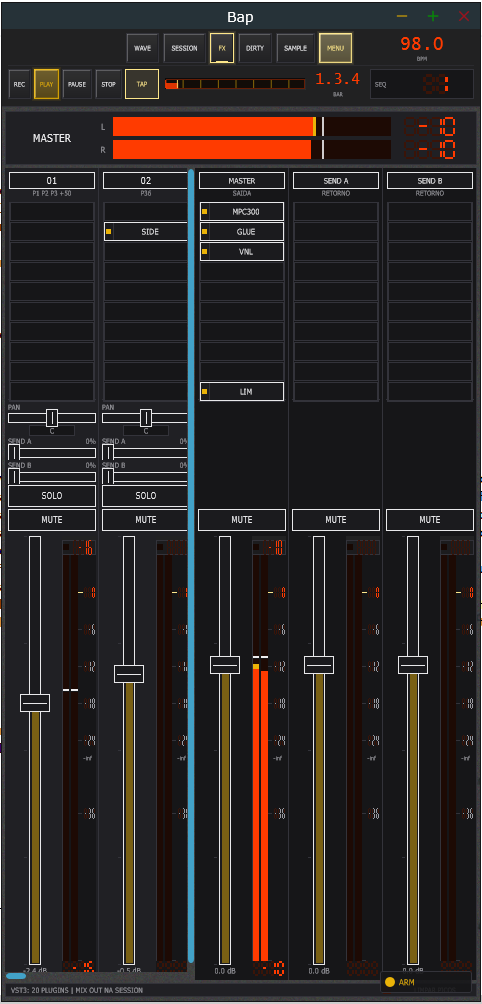
Task: Solo channel 01
Action: tap(52, 496)
